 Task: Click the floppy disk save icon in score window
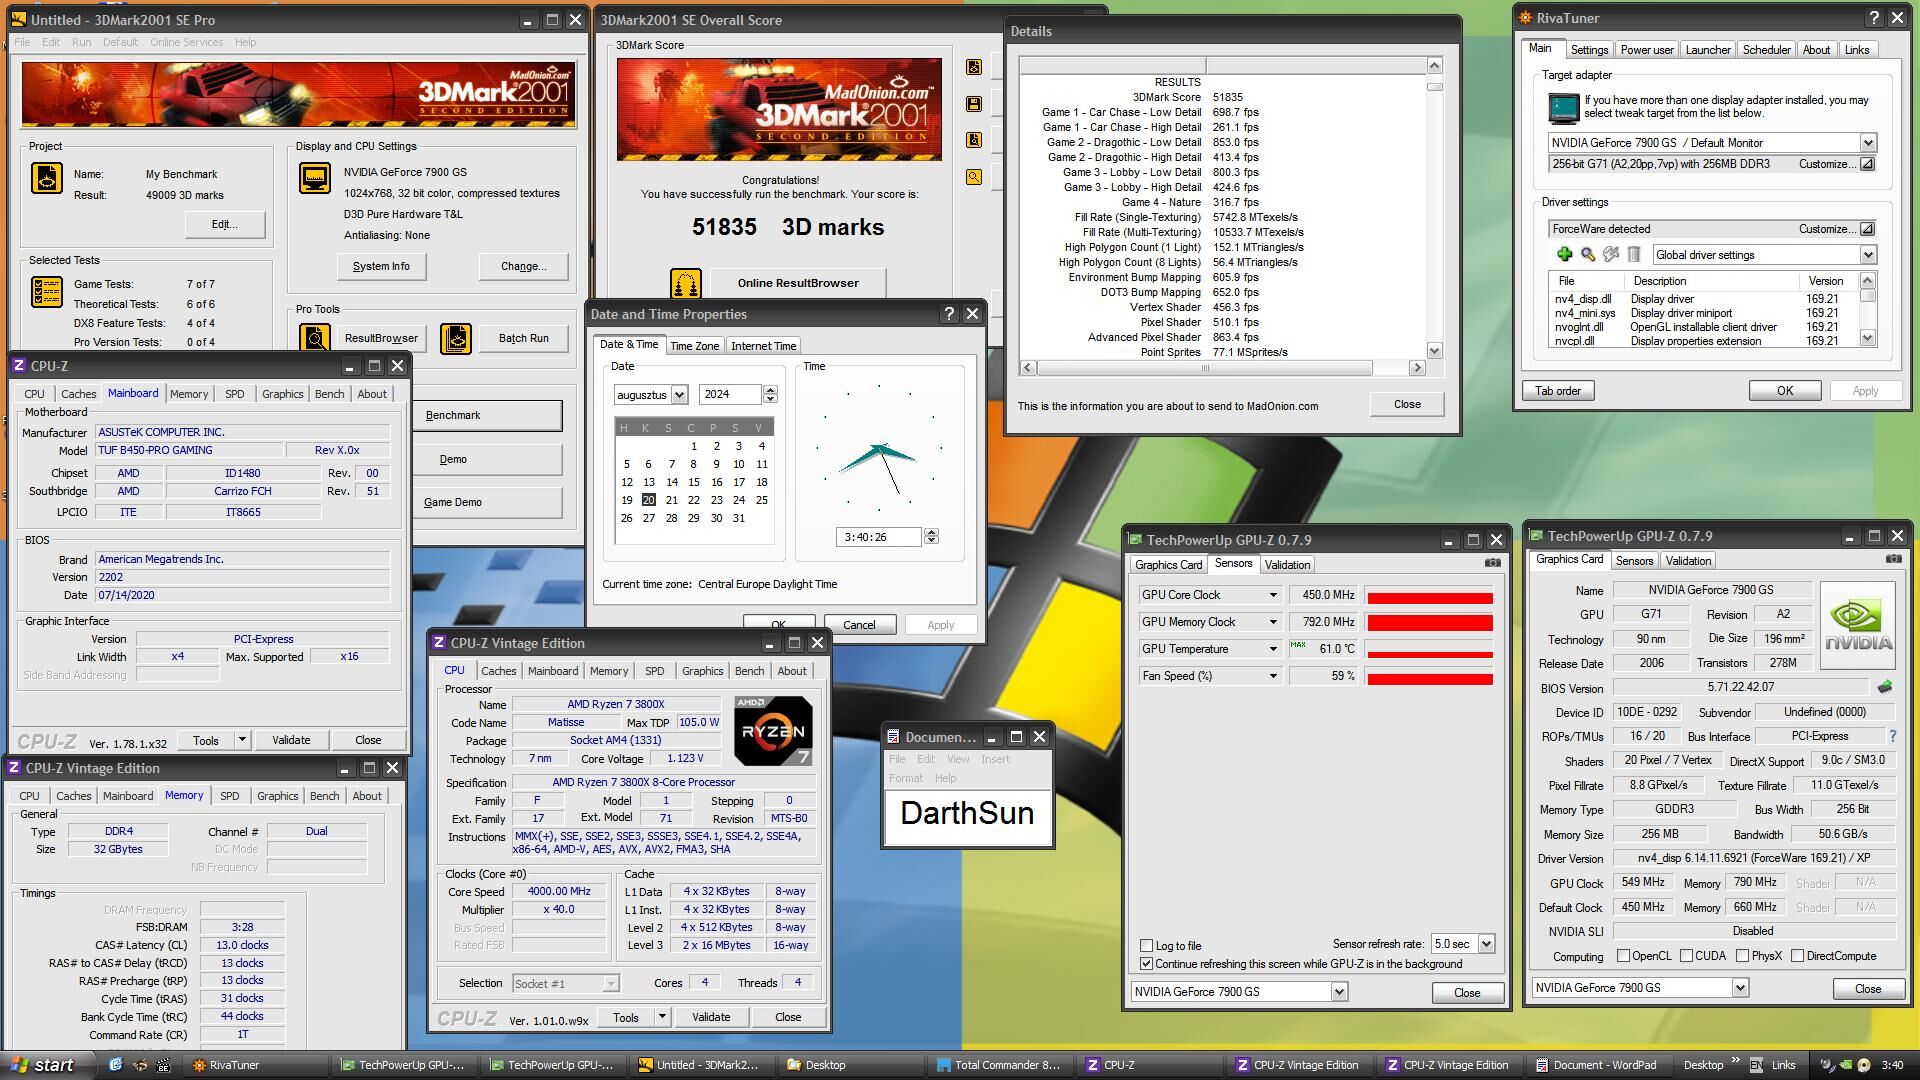point(973,104)
